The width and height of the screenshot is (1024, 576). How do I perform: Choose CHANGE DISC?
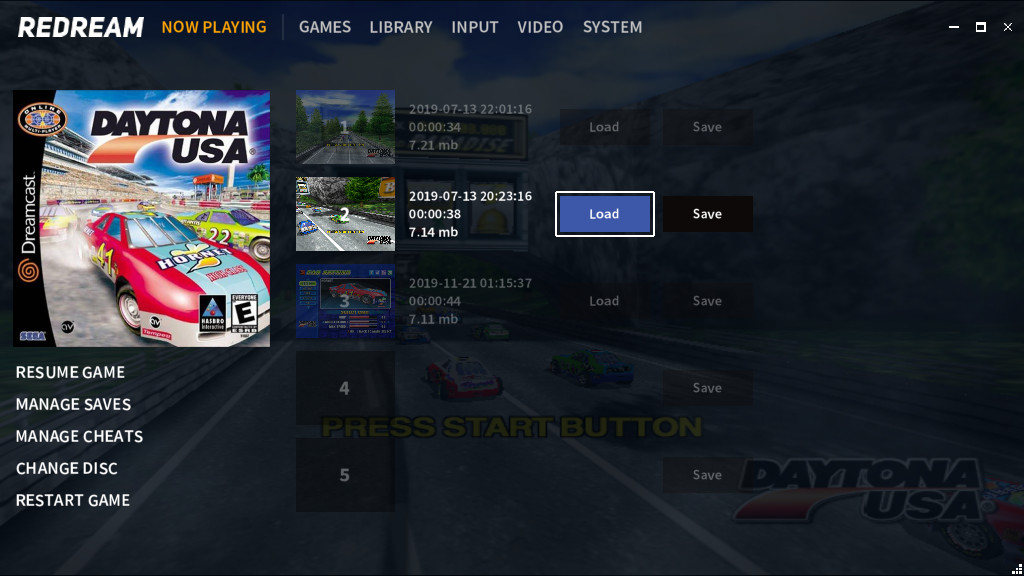tap(67, 468)
